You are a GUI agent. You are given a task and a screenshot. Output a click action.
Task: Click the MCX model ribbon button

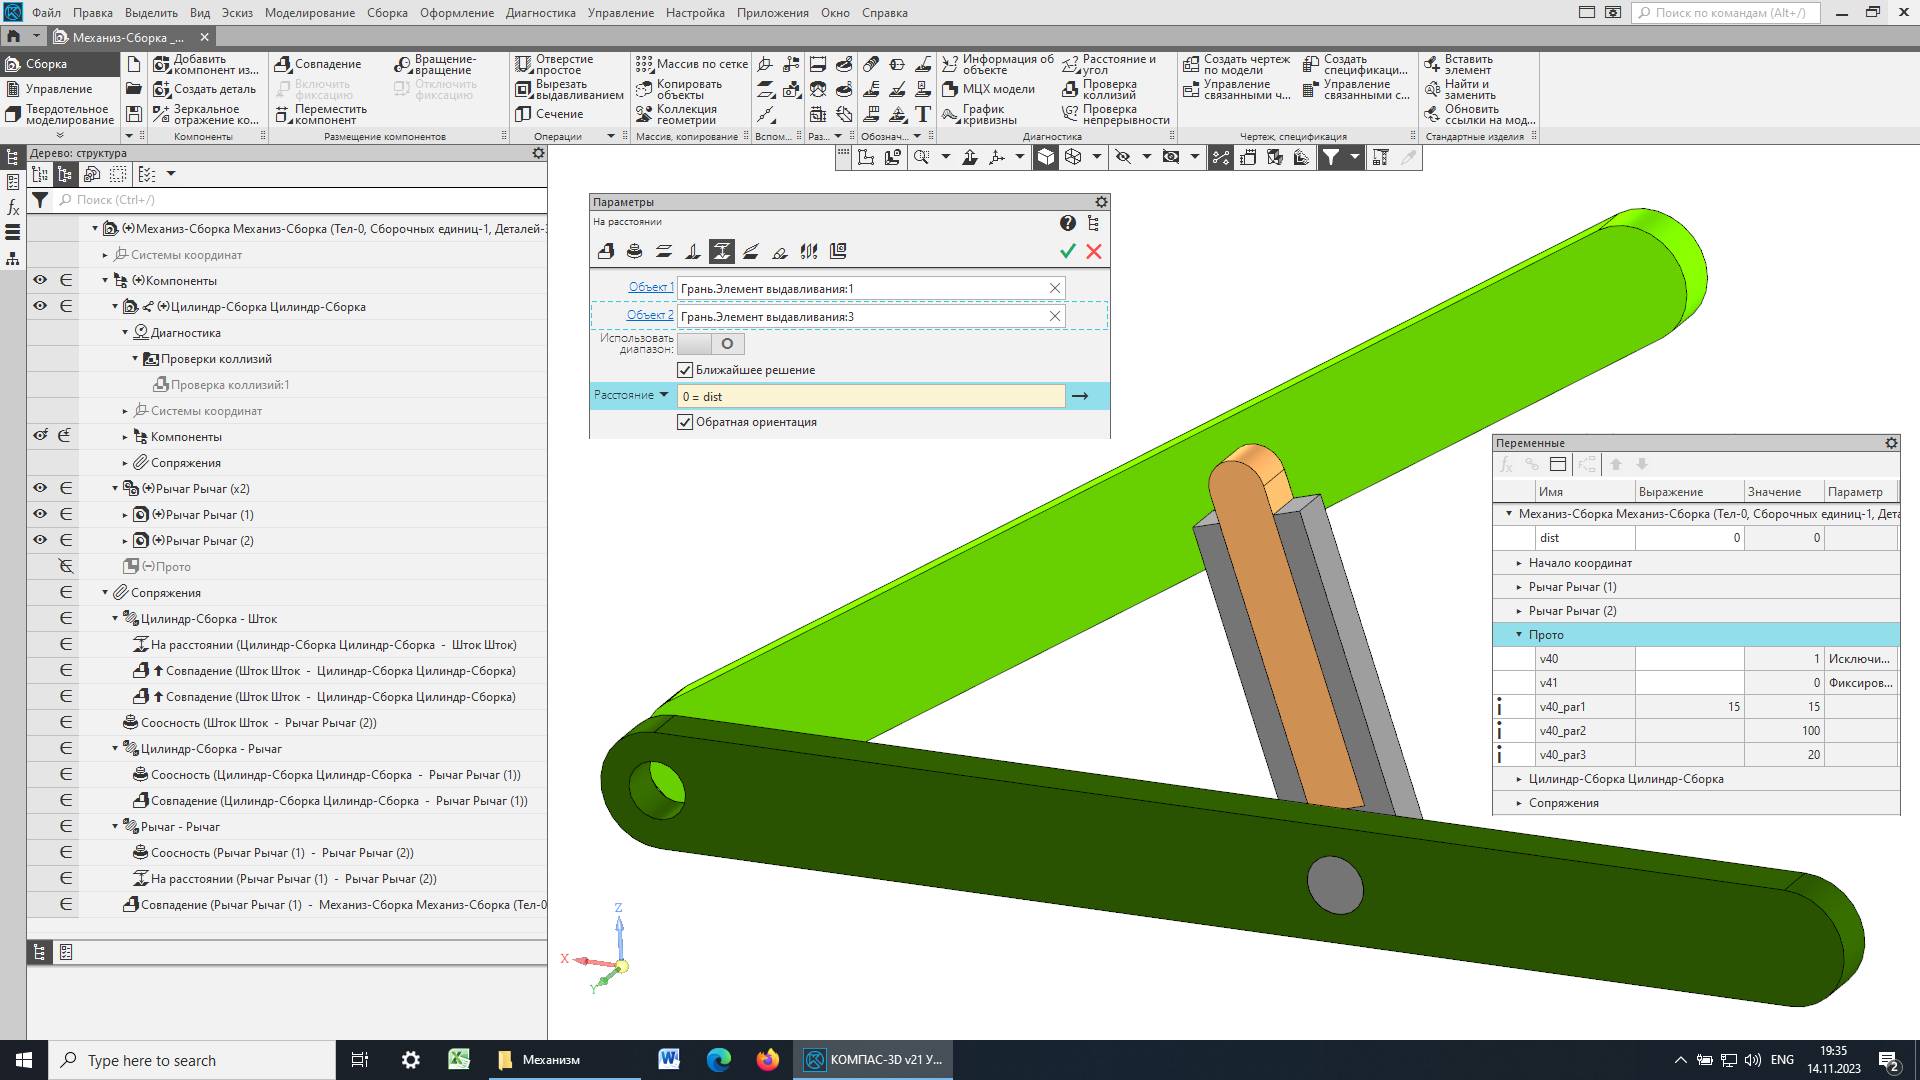[988, 89]
